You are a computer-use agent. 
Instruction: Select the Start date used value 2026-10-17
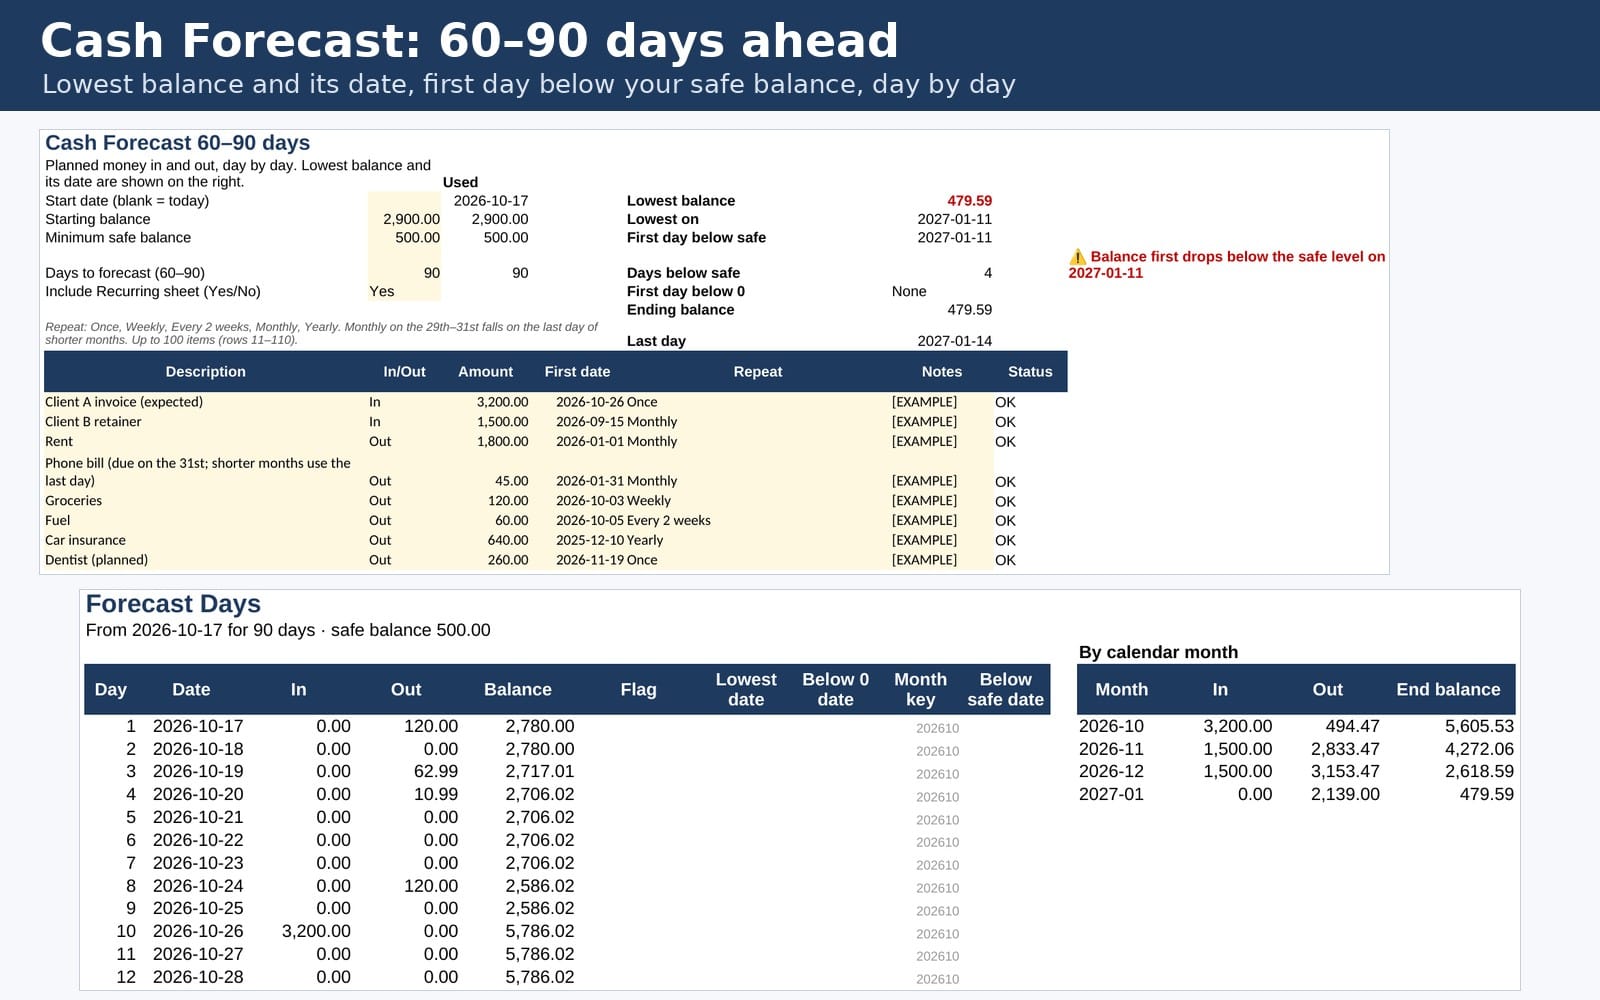pyautogui.click(x=490, y=201)
